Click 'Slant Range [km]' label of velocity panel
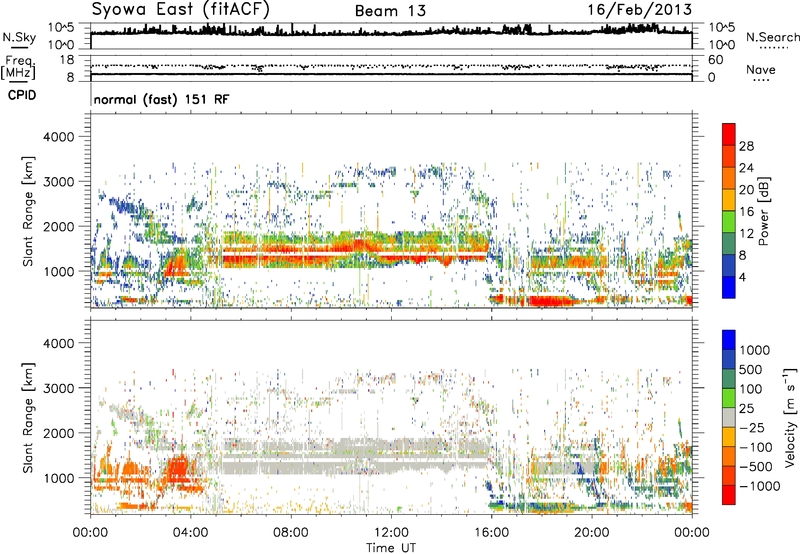Screen dimensions: 800x554 click(x=28, y=418)
